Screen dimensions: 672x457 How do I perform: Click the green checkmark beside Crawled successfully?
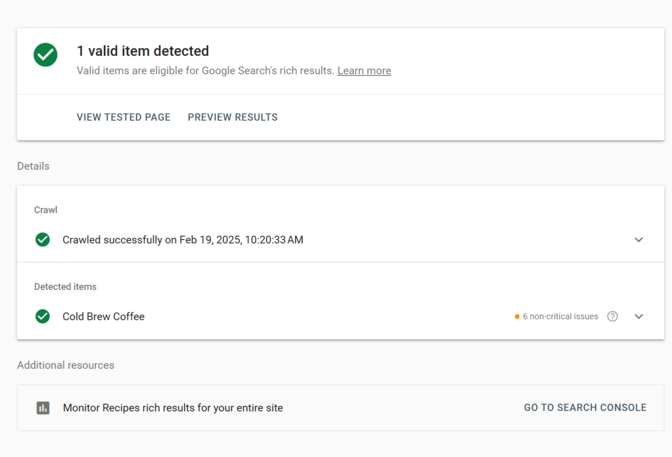tap(43, 240)
